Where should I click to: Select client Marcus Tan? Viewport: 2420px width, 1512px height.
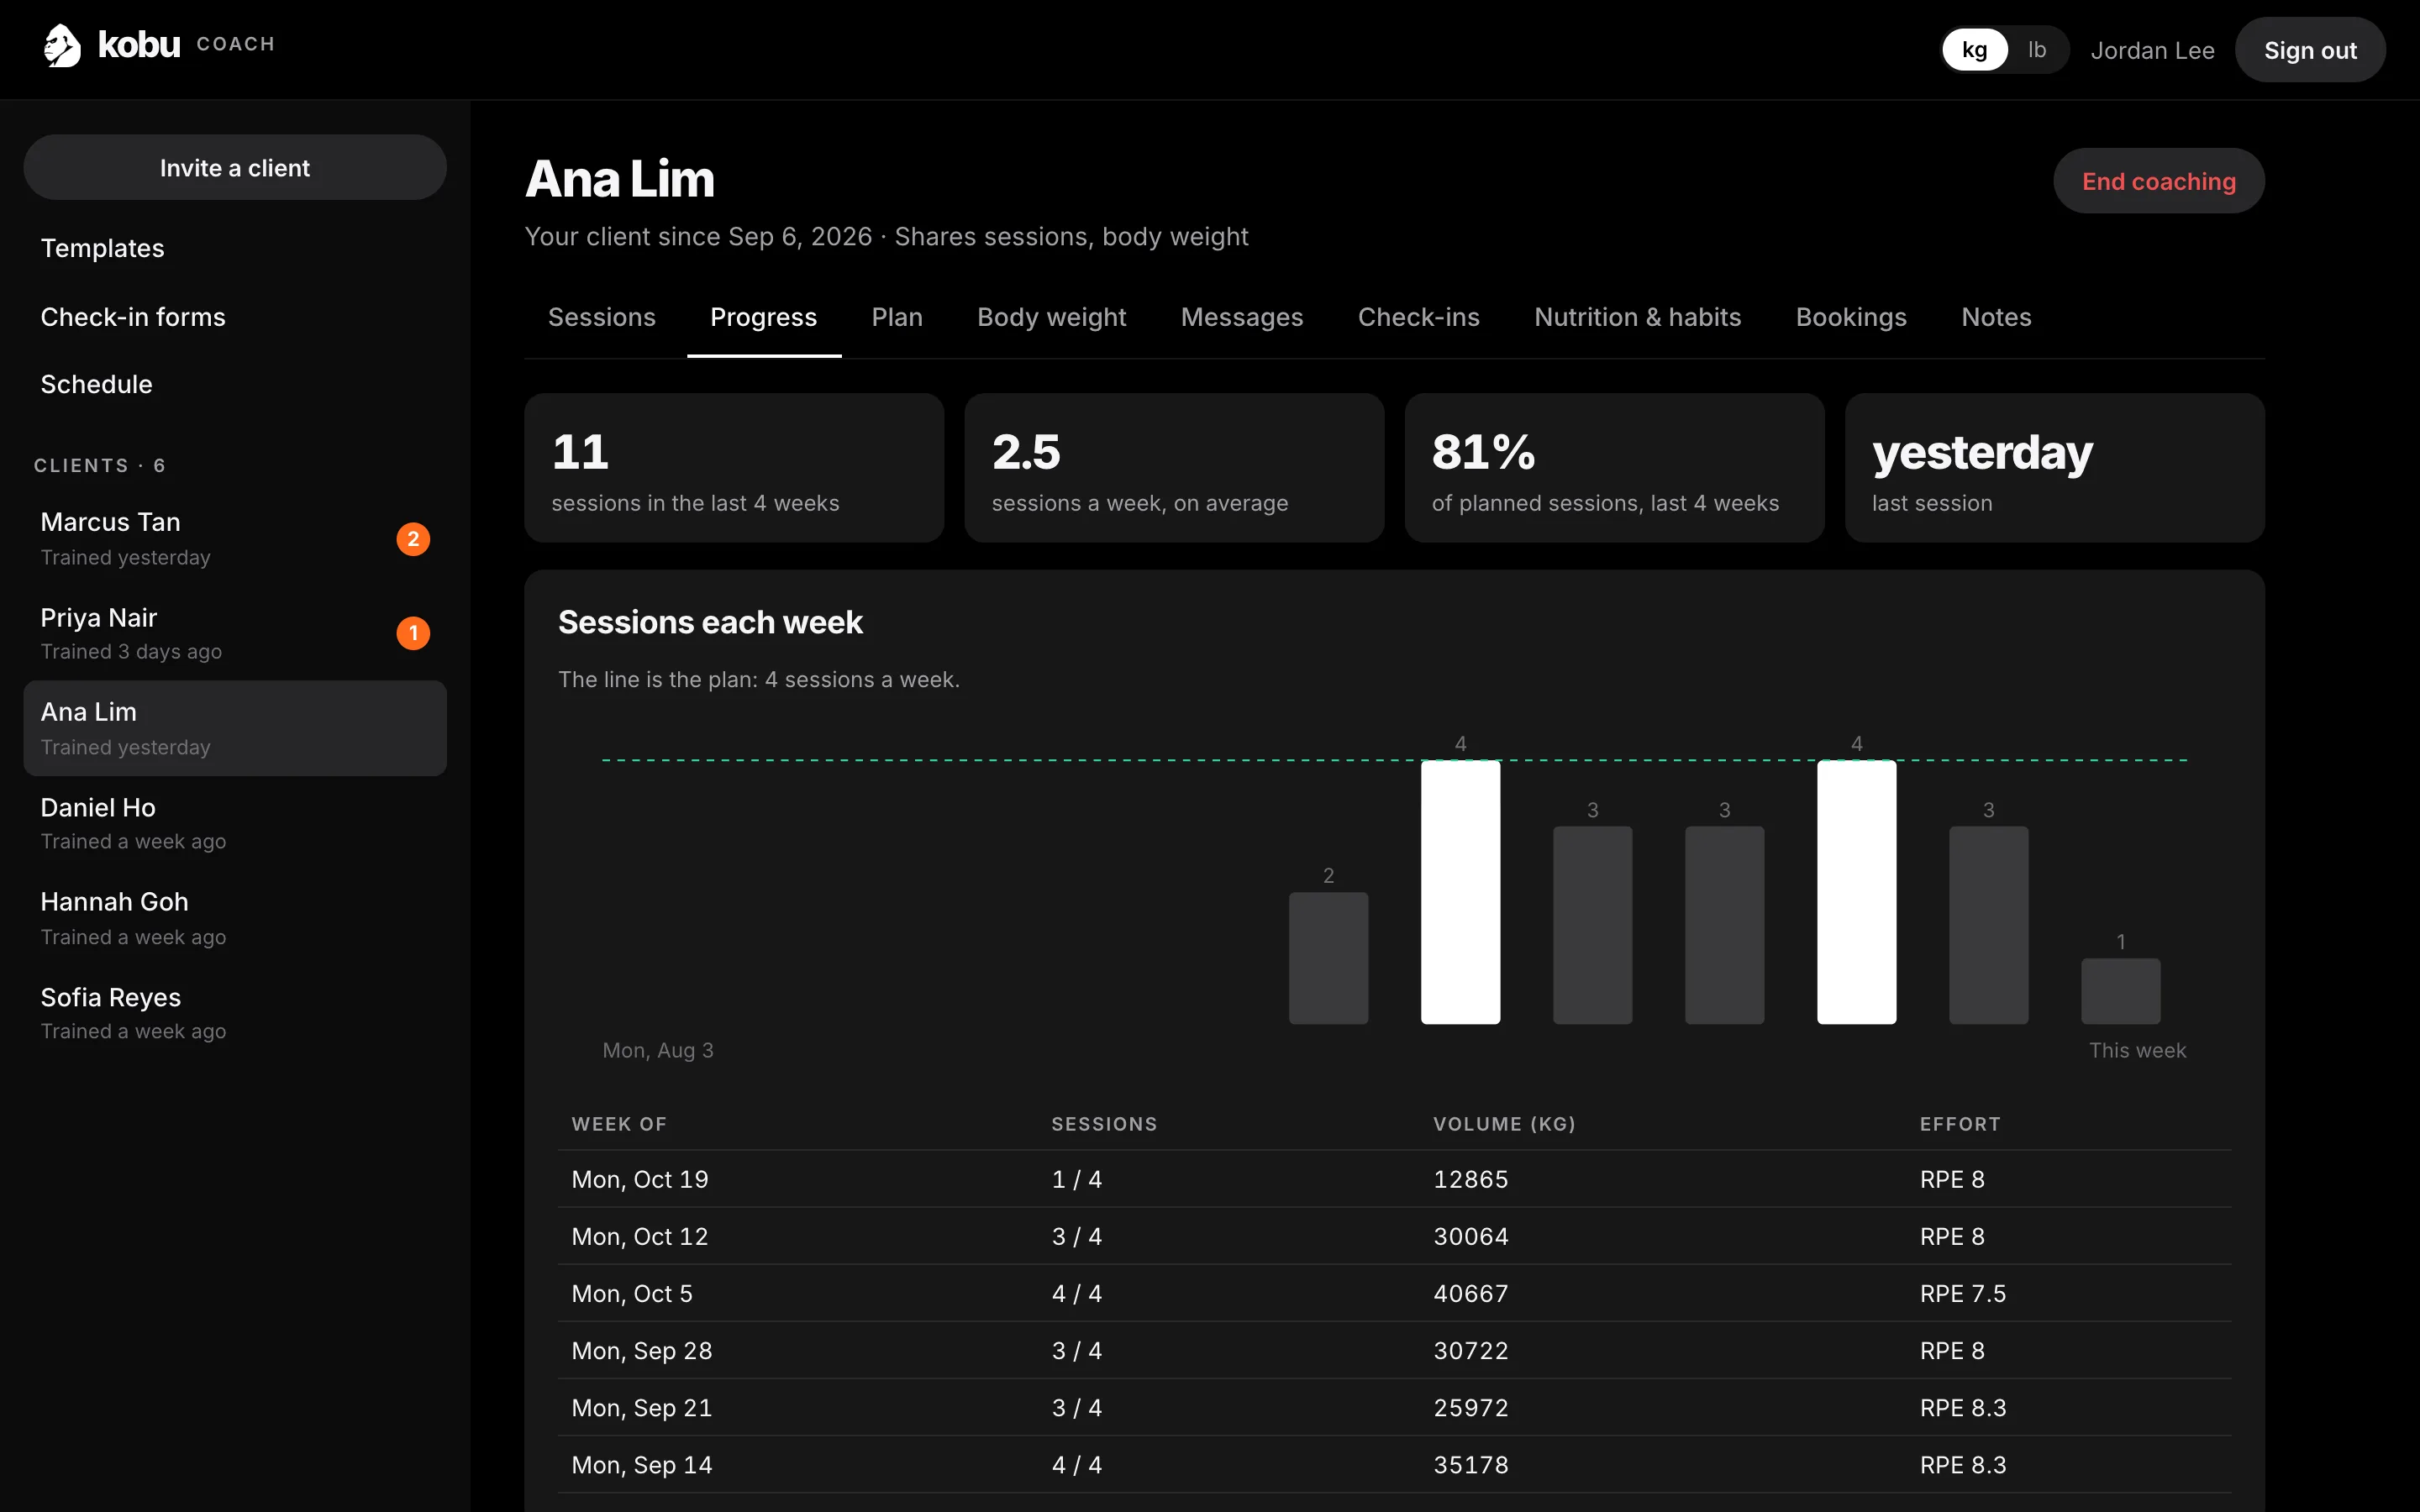pyautogui.click(x=235, y=539)
